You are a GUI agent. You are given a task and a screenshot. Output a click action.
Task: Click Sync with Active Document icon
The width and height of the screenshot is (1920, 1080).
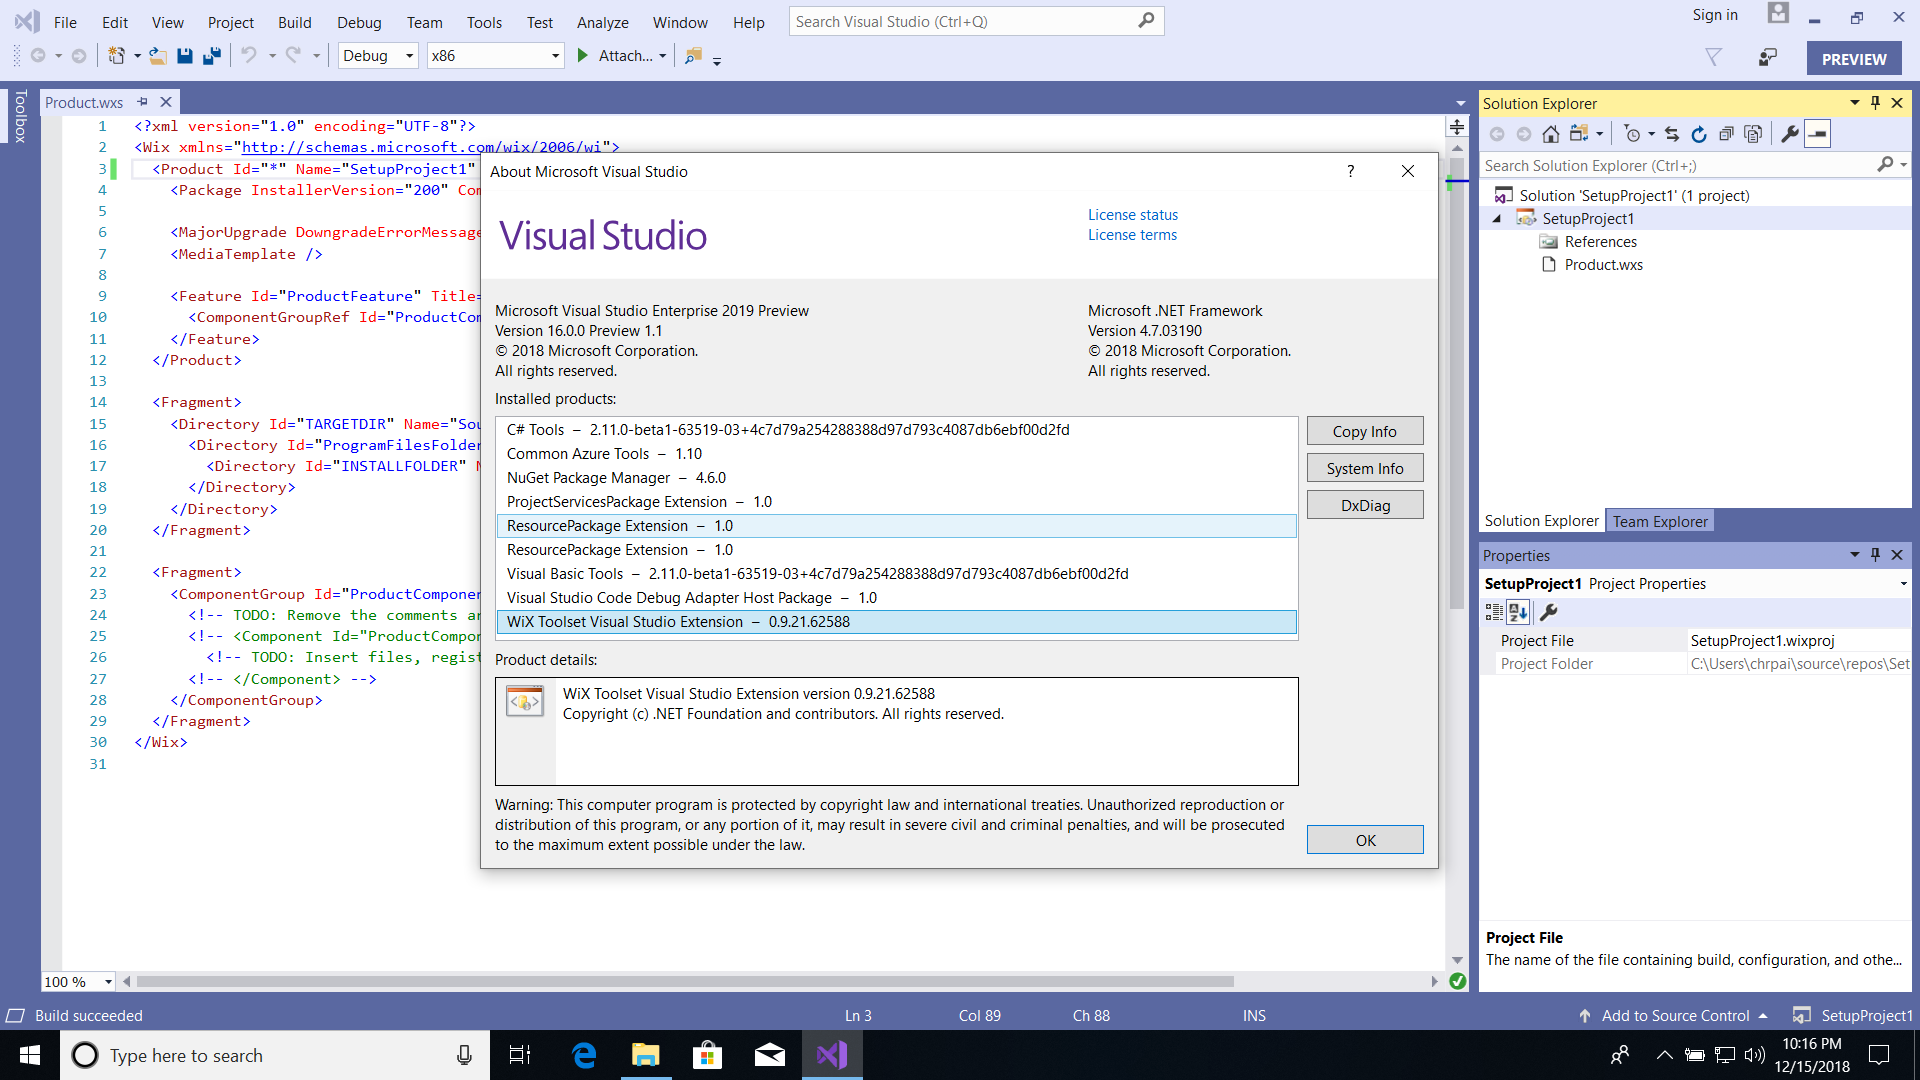pos(1672,134)
